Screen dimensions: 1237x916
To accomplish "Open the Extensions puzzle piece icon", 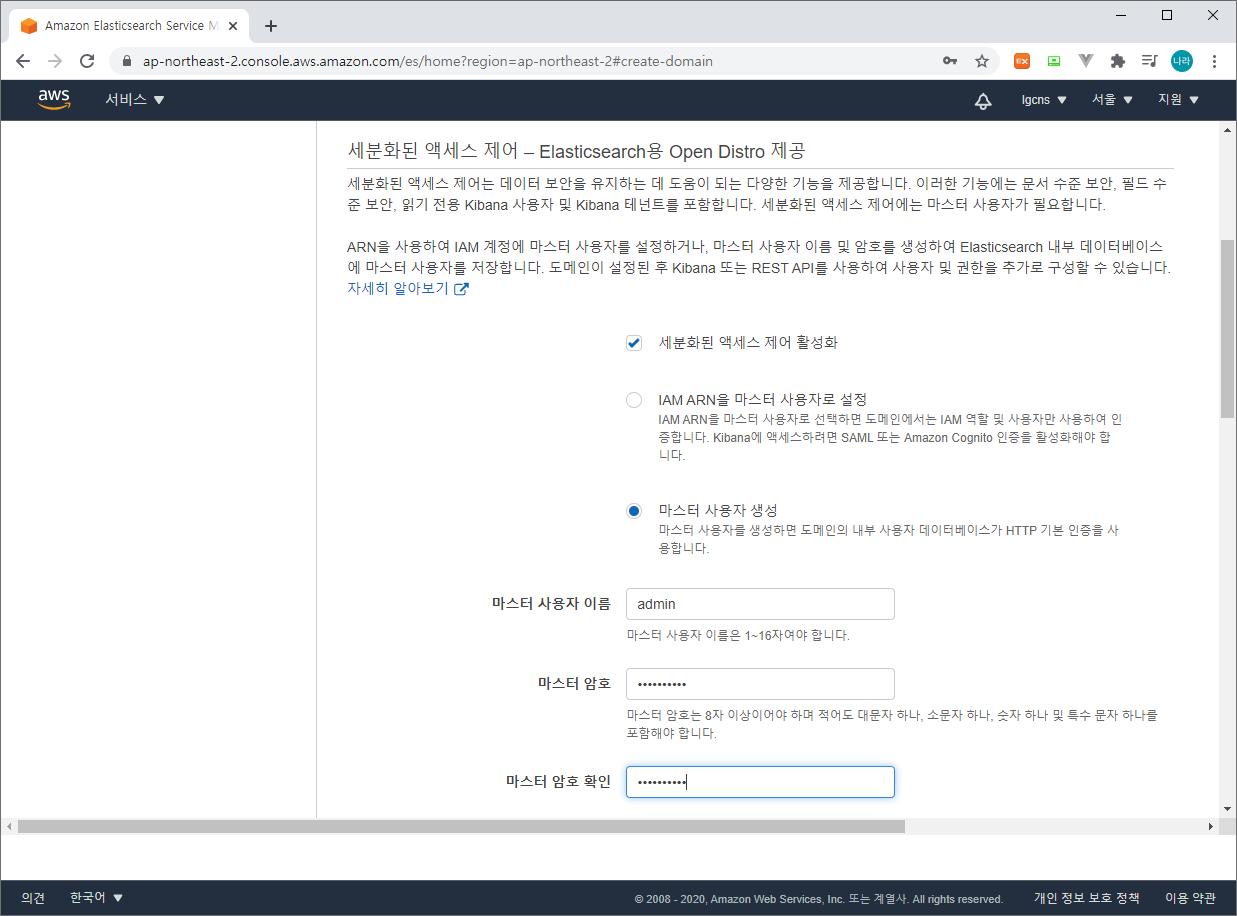I will 1118,61.
